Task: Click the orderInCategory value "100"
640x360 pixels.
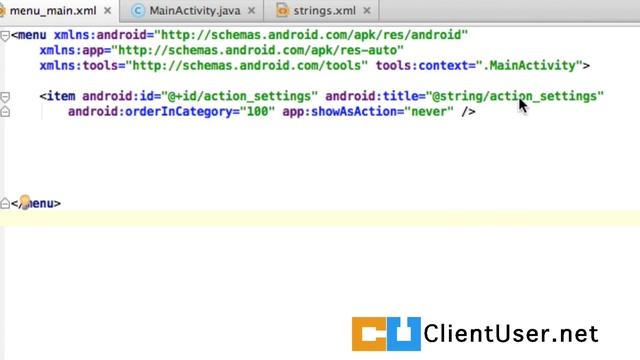Action: (x=257, y=111)
